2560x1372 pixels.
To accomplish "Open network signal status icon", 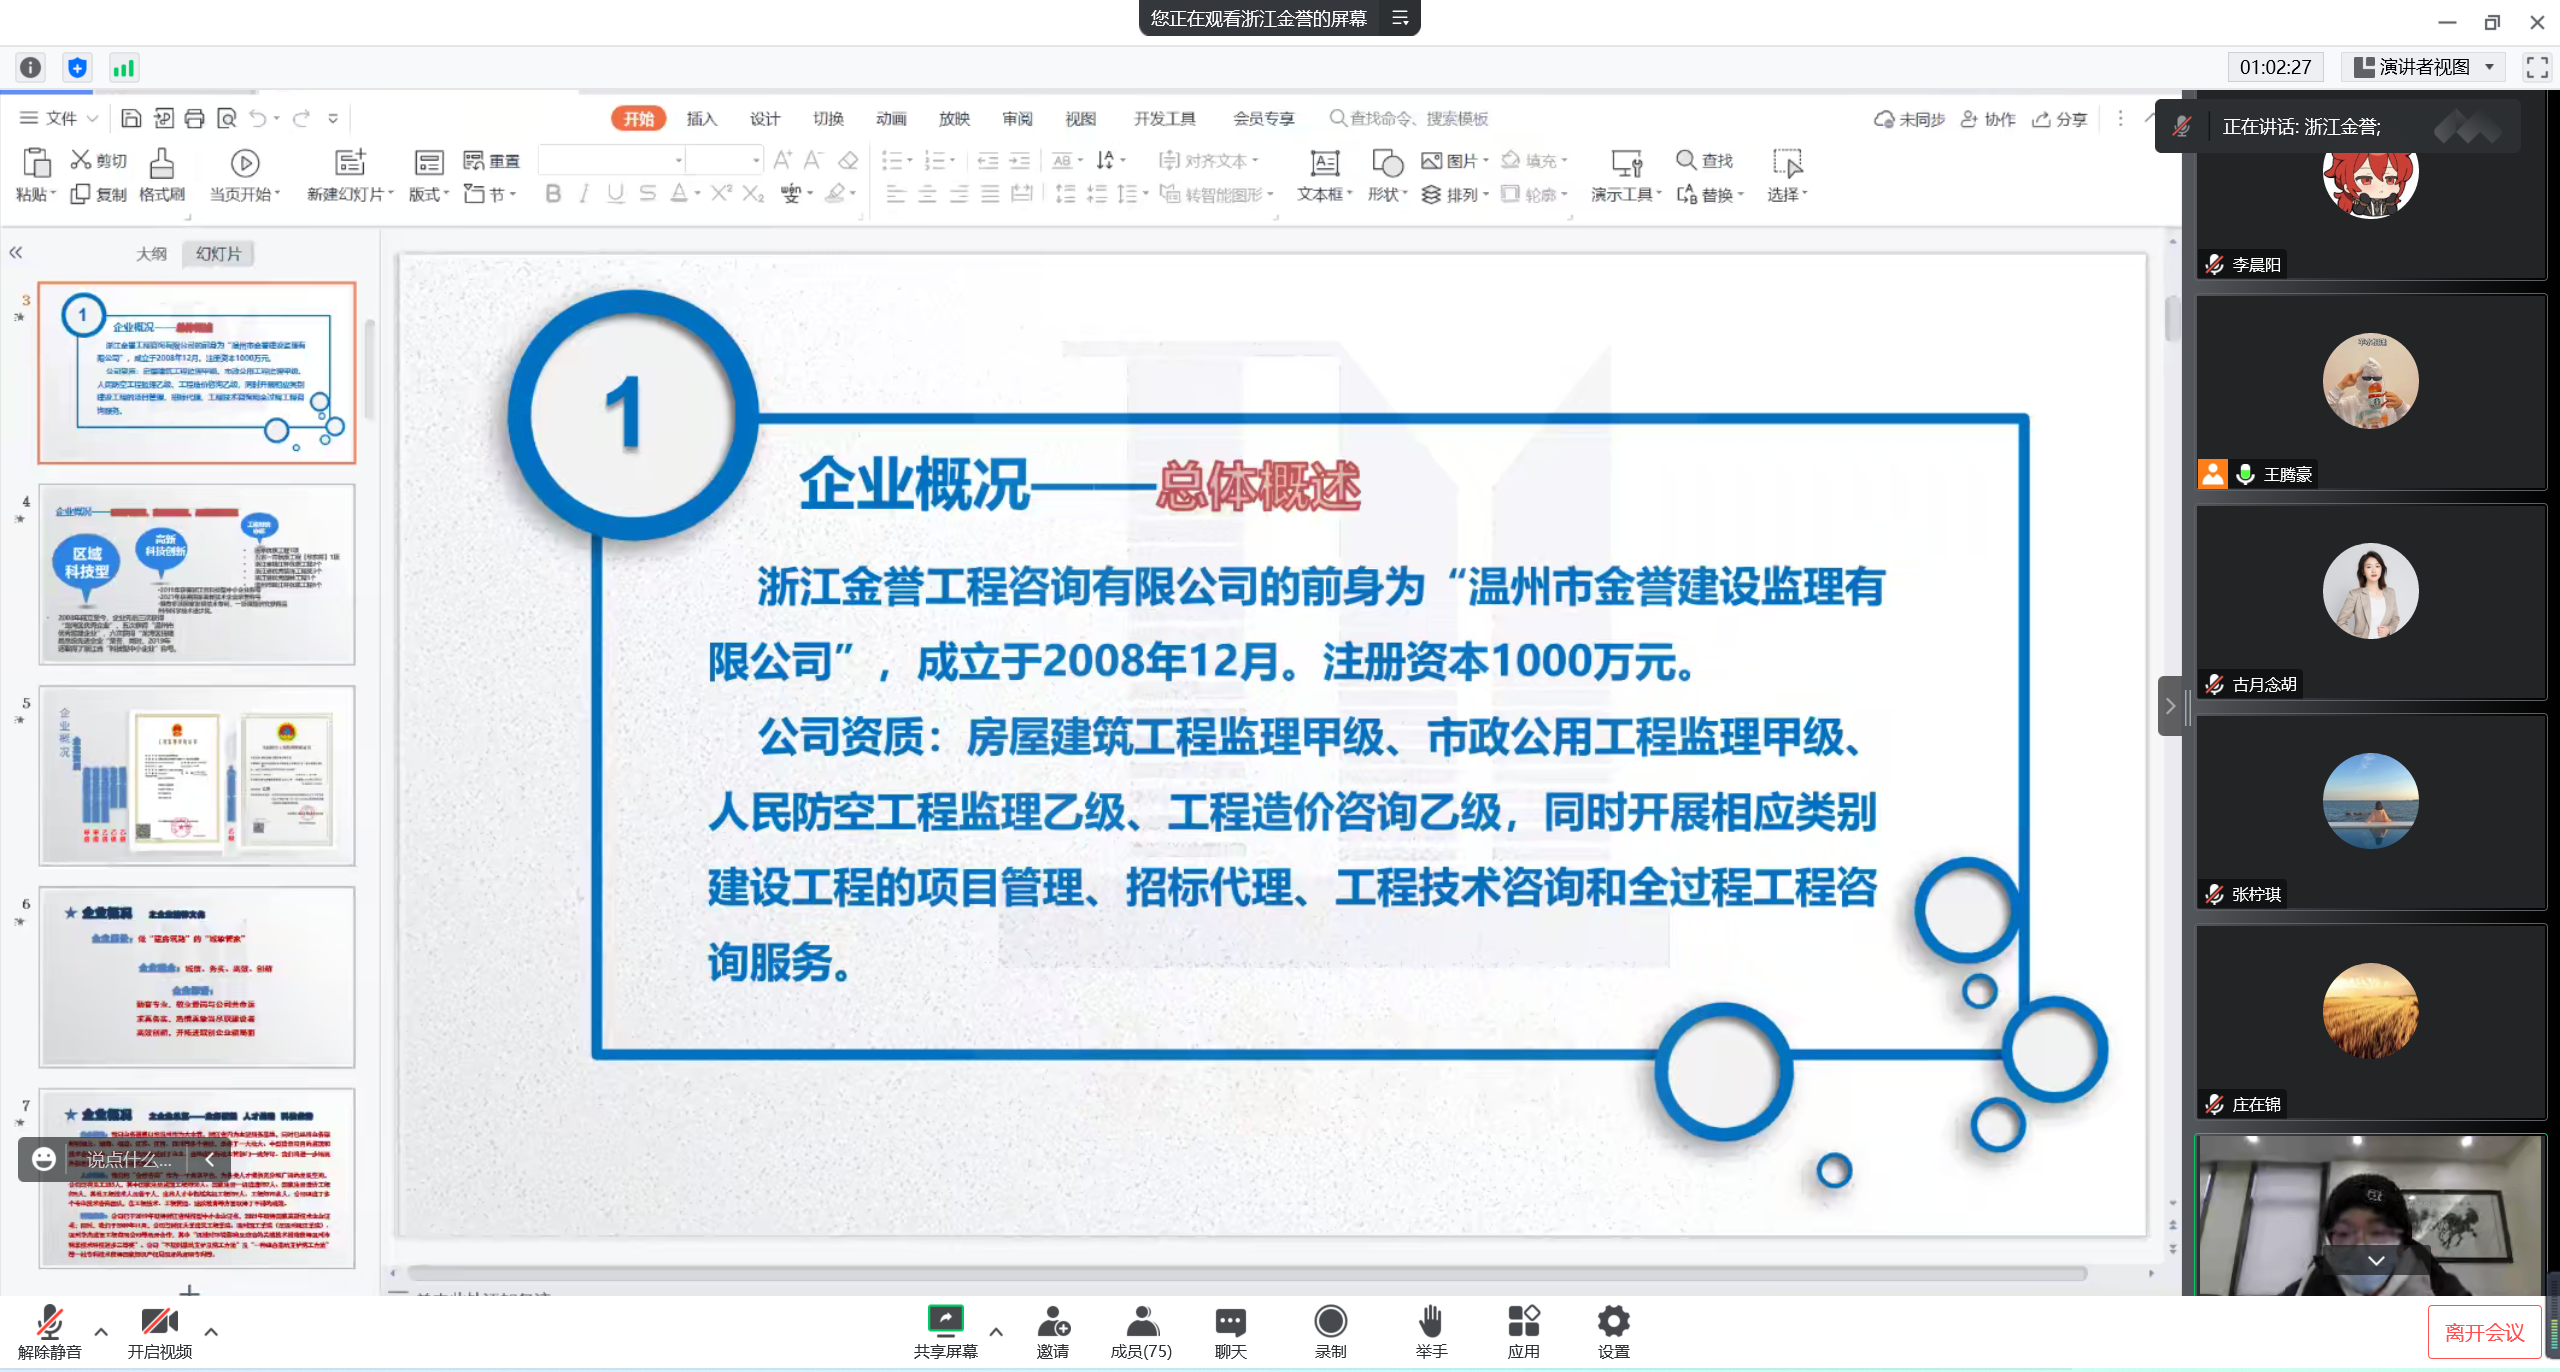I will pyautogui.click(x=123, y=67).
